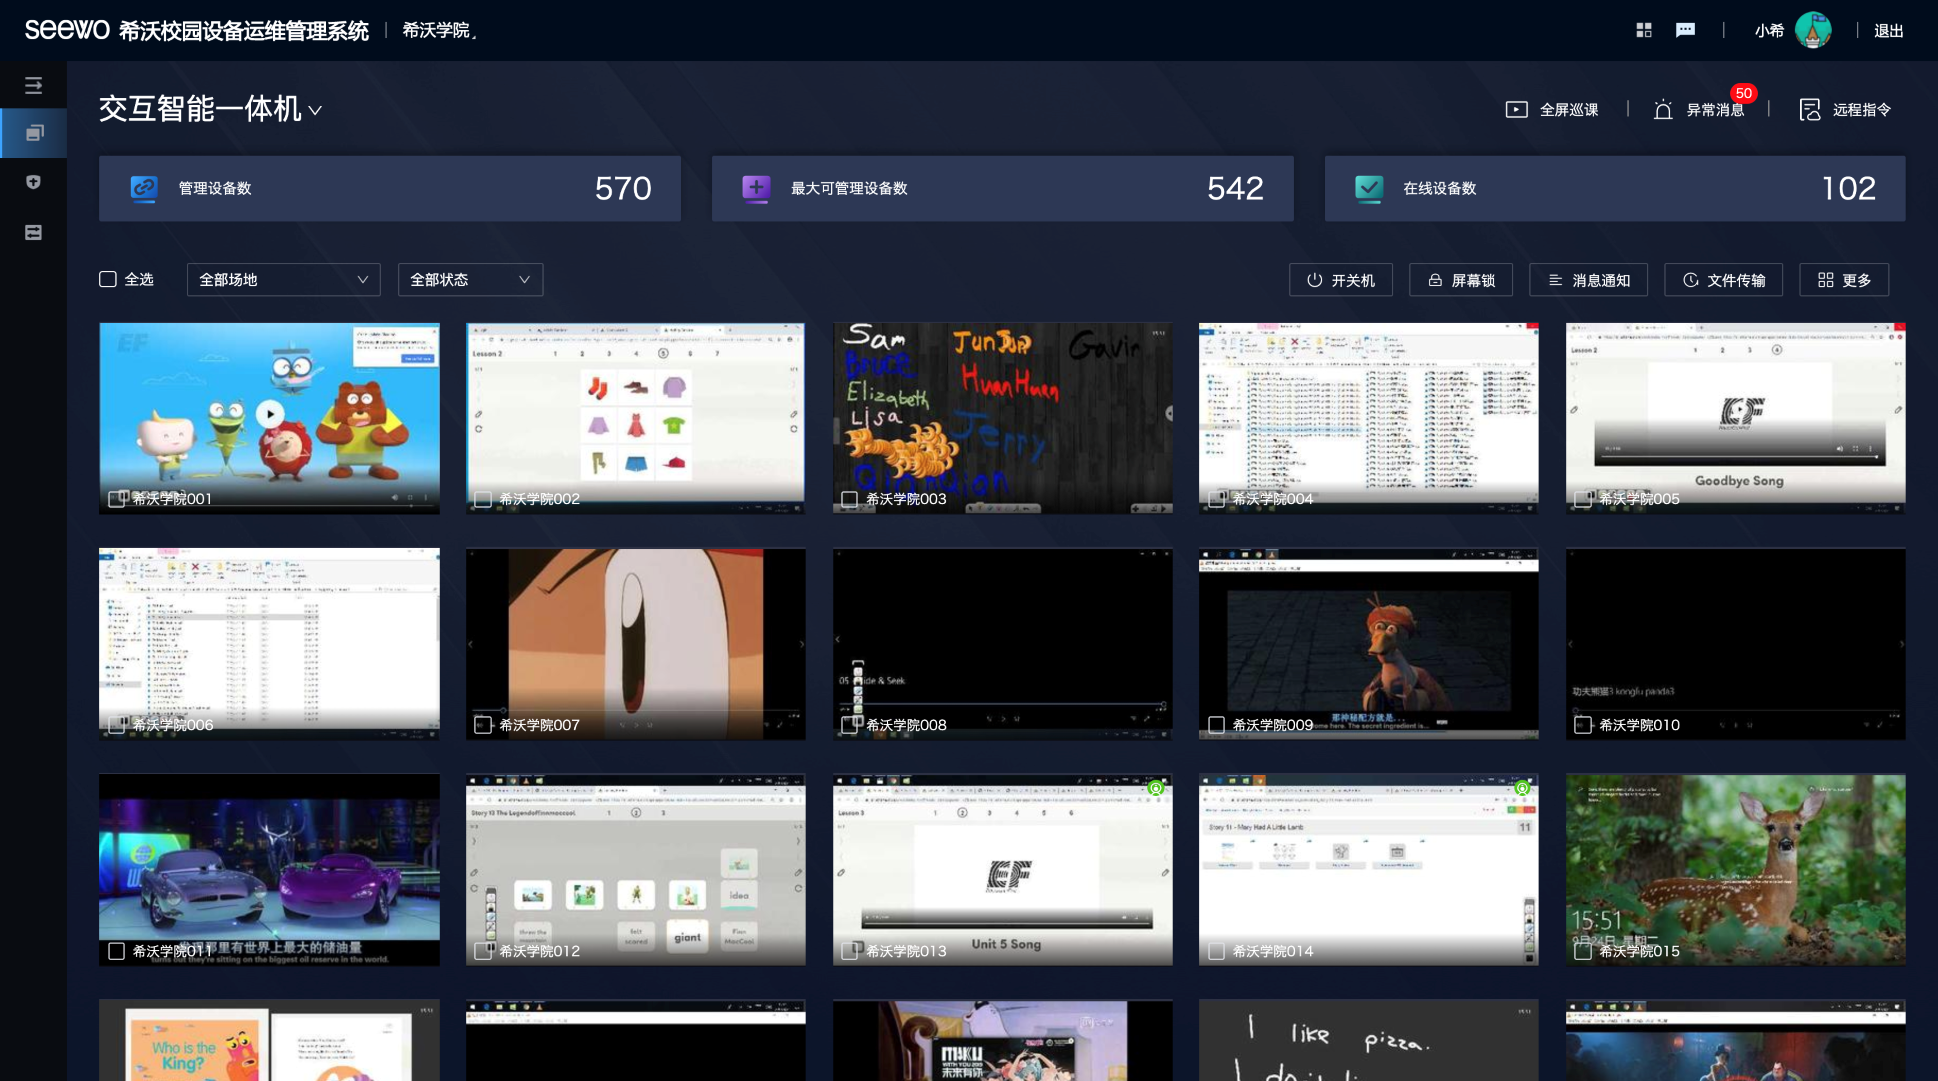This screenshot has width=1938, height=1081.
Task: Open the 希沃学院008 dark screen thumbnail
Action: [x=1002, y=644]
